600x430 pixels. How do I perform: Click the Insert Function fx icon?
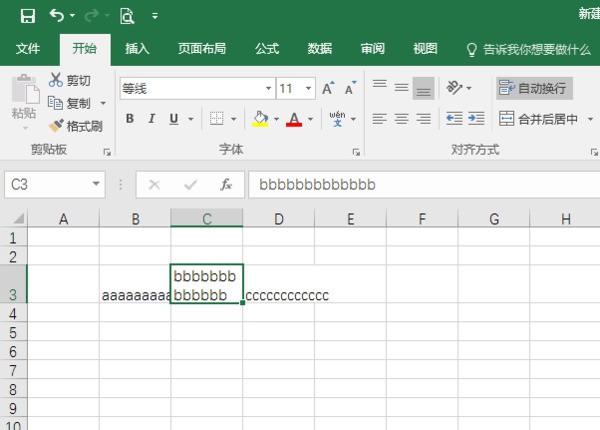pos(226,185)
